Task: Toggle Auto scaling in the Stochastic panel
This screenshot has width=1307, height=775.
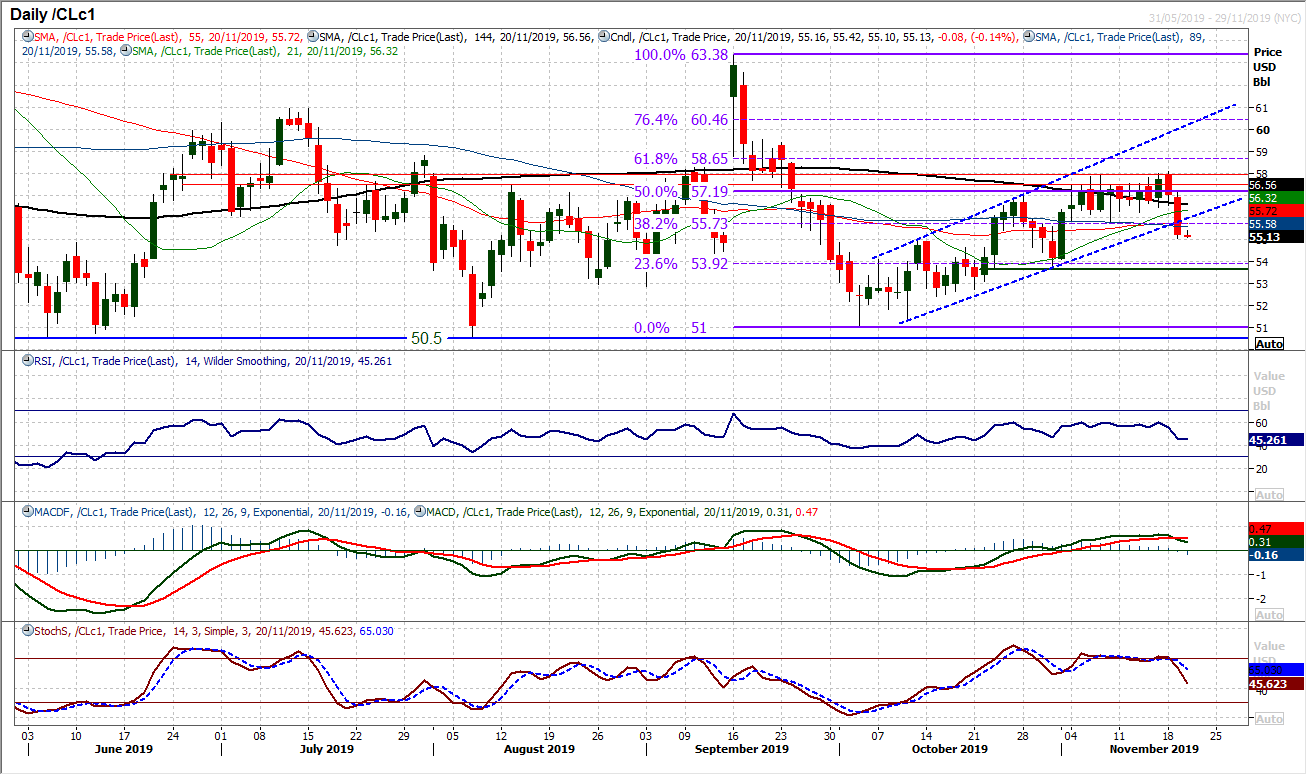Action: click(1268, 719)
